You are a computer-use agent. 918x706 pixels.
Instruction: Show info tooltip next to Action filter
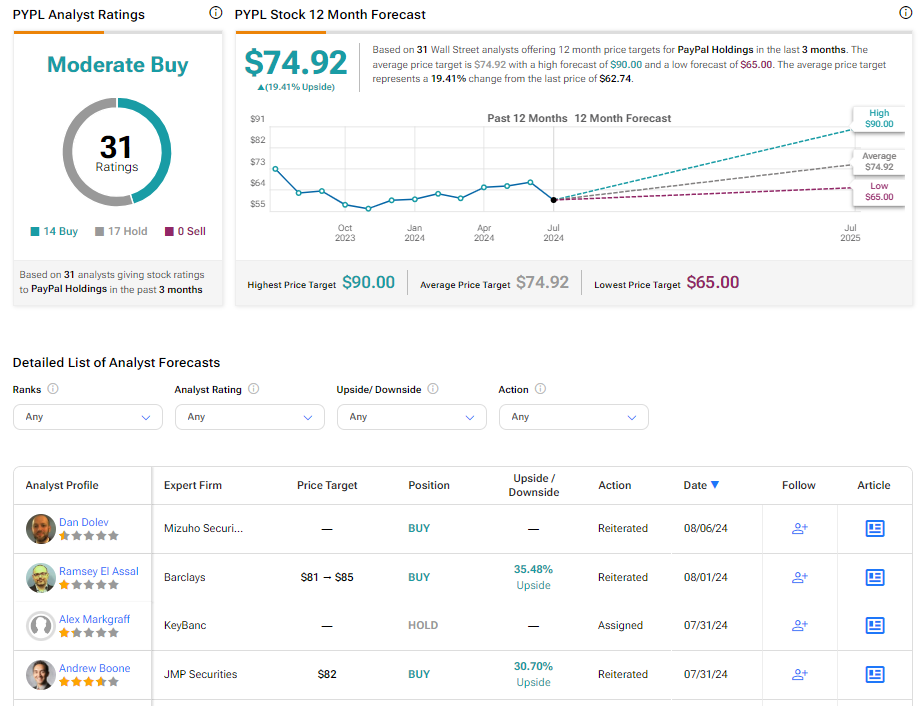coord(540,389)
